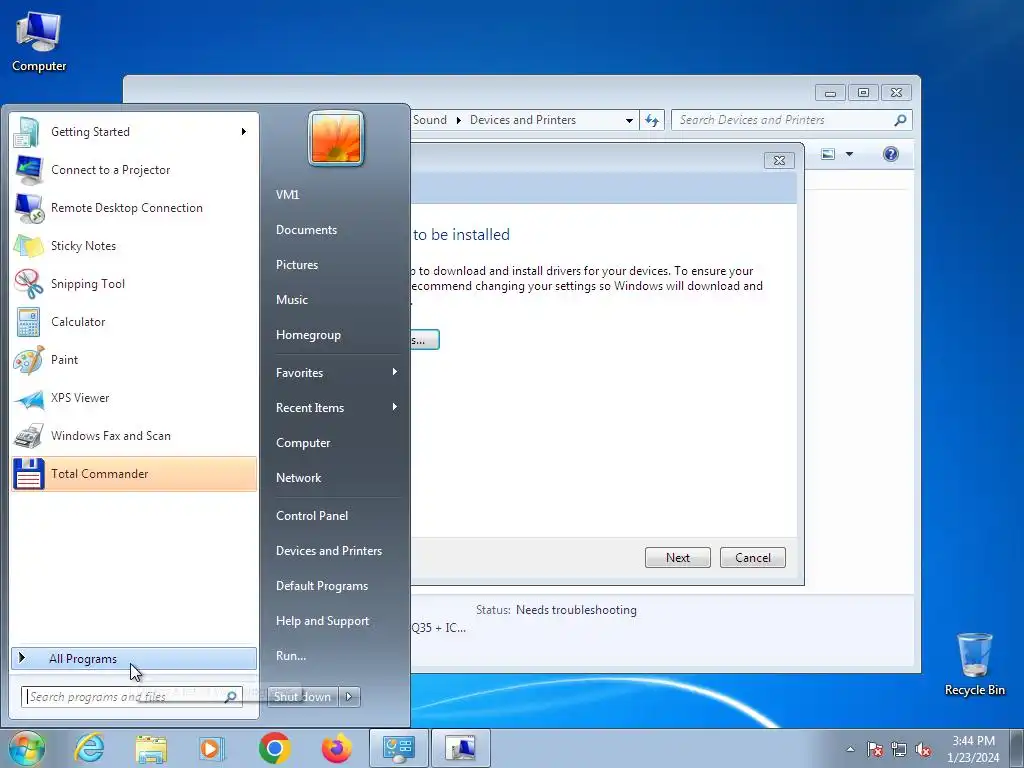Image resolution: width=1024 pixels, height=768 pixels.
Task: Click the help question mark icon
Action: [891, 154]
